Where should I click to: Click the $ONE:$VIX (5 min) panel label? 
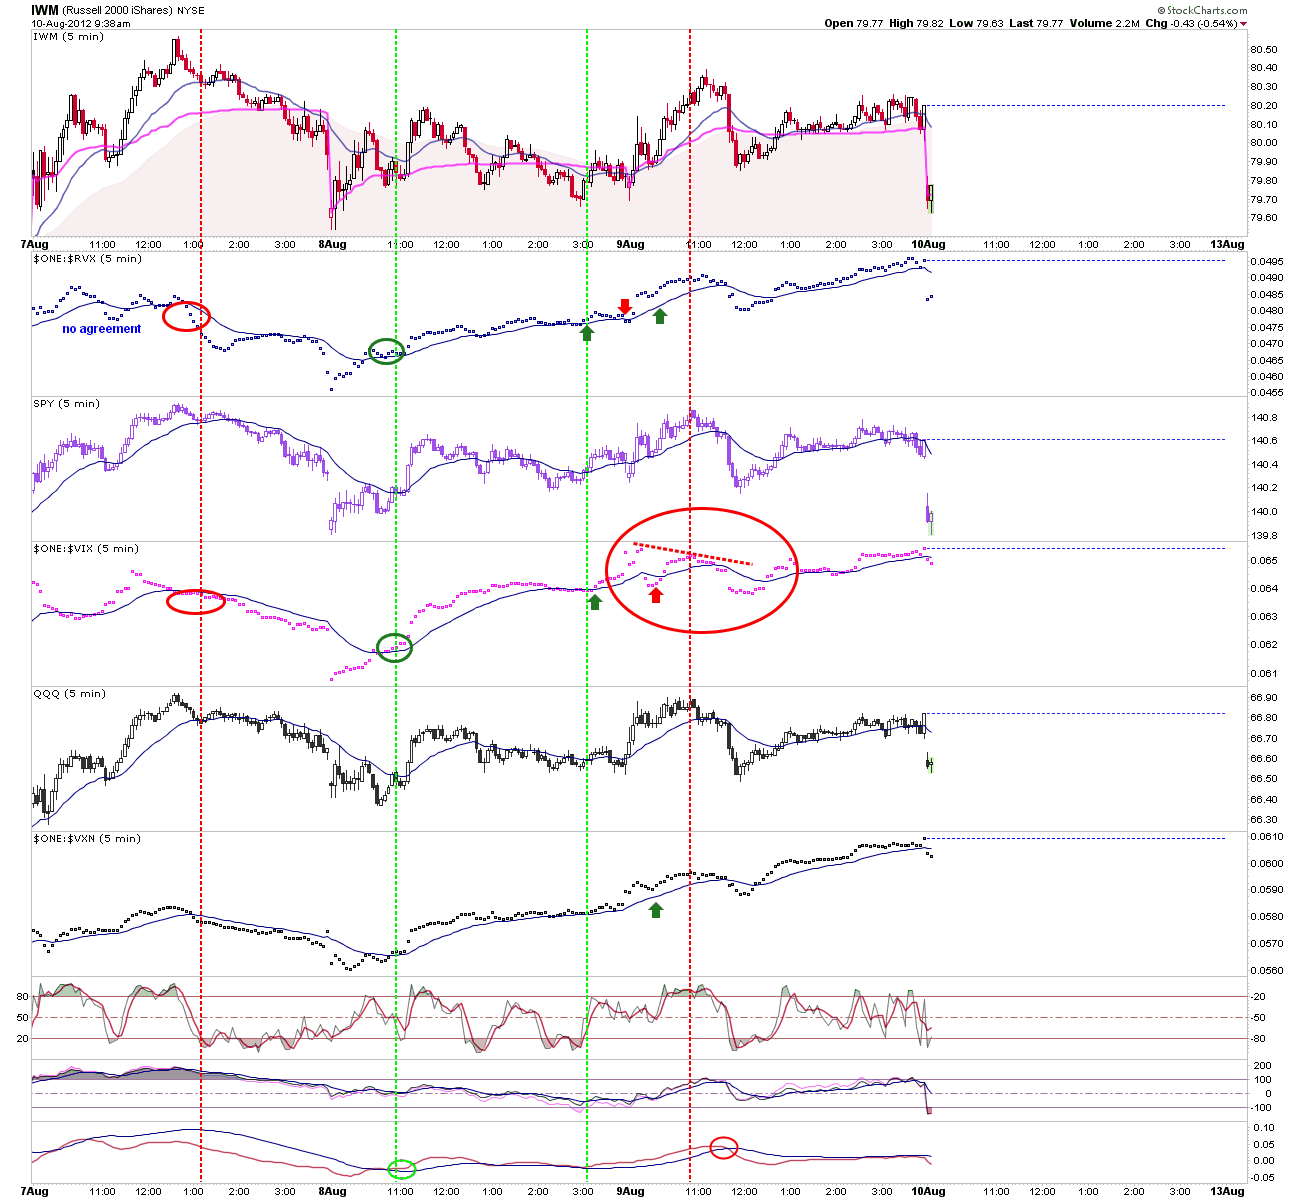(87, 548)
